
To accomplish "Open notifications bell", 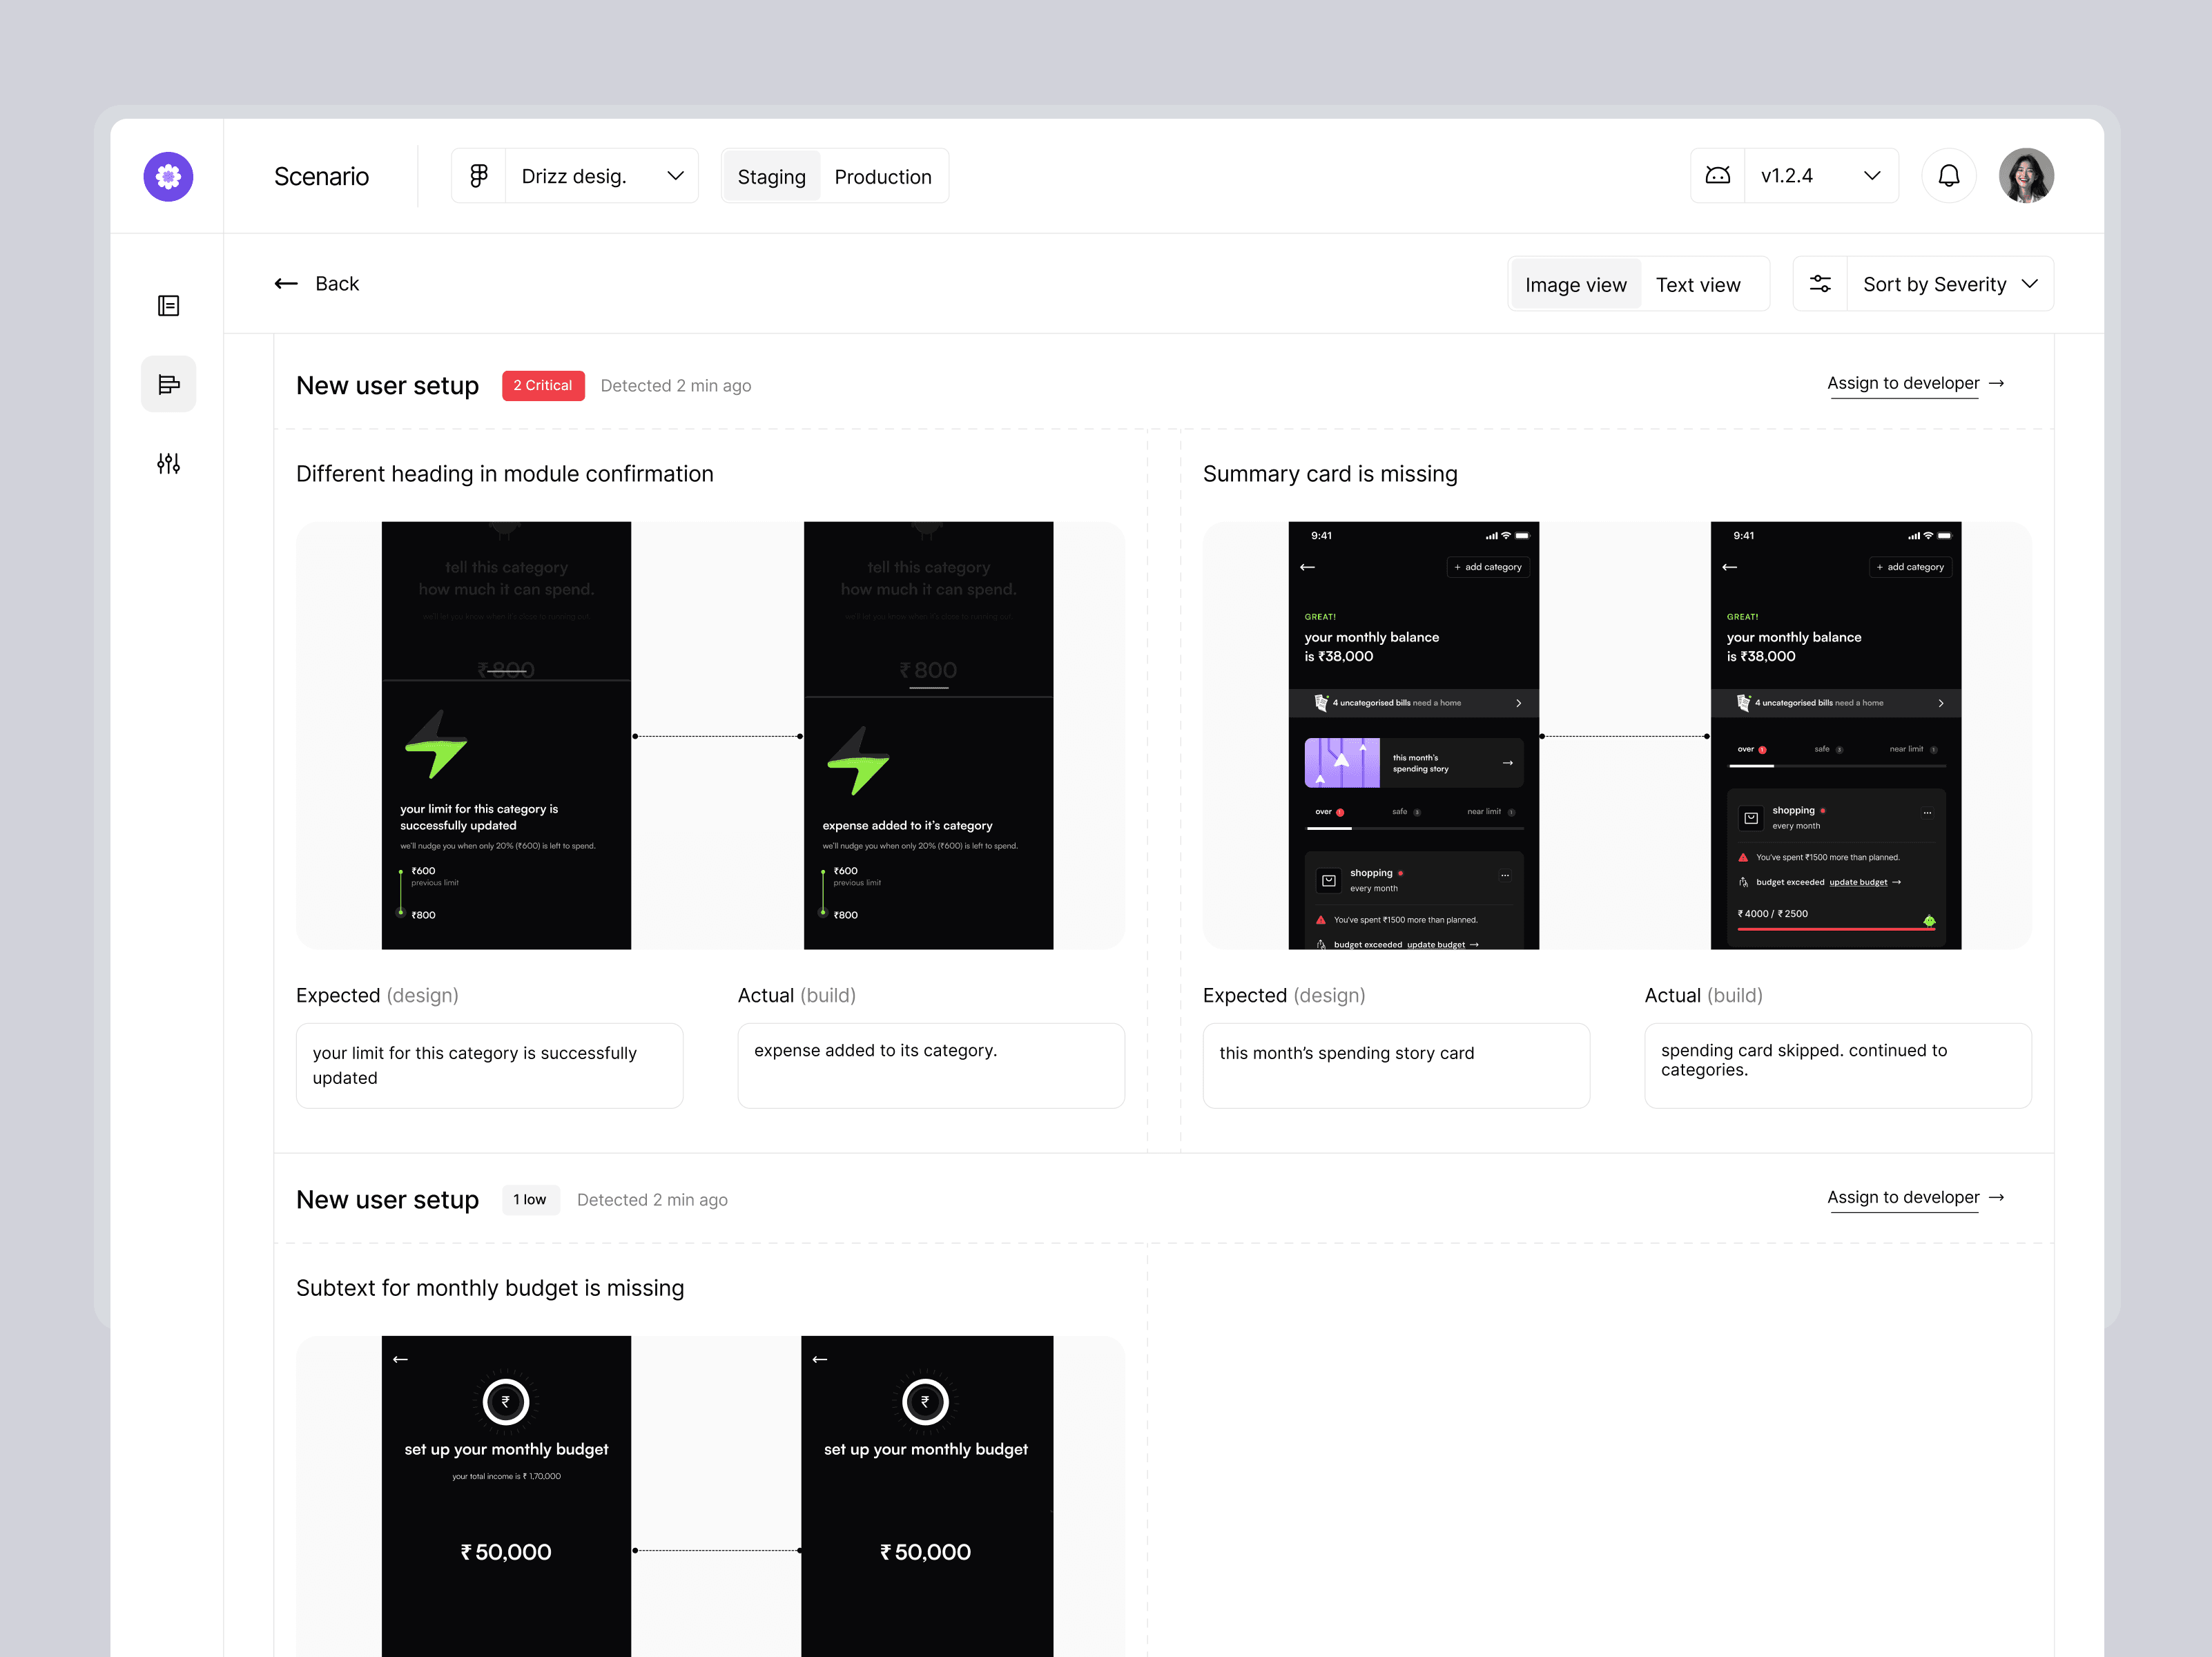I will coord(1948,176).
